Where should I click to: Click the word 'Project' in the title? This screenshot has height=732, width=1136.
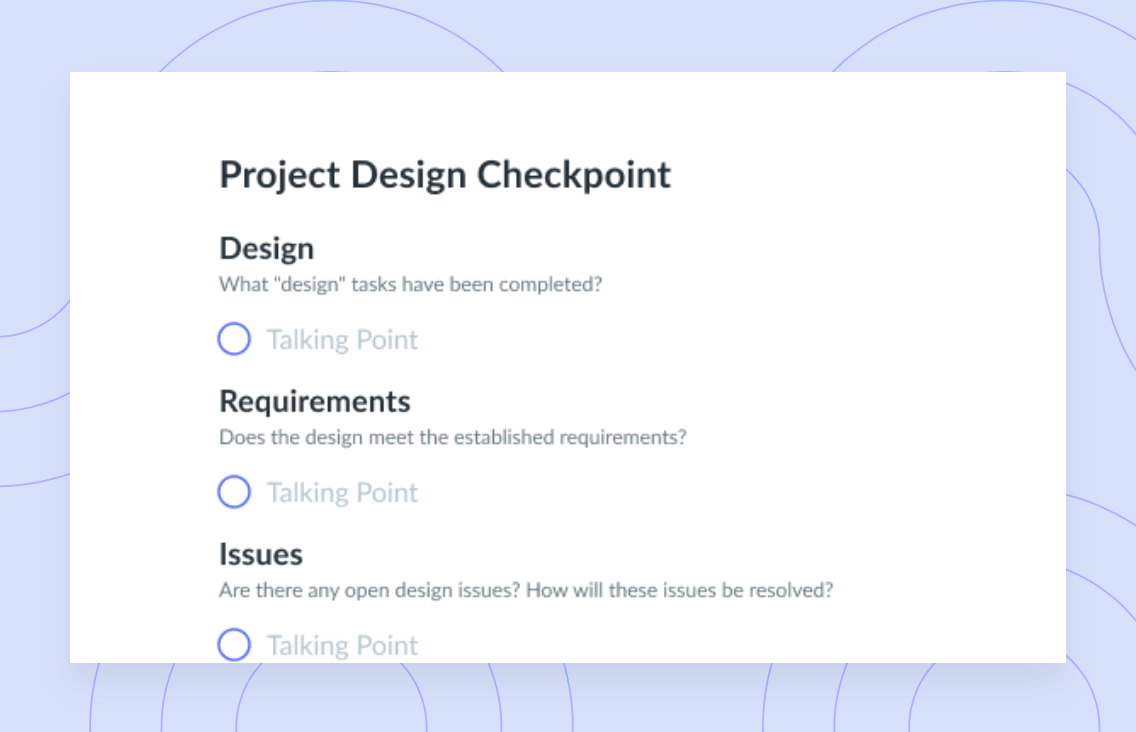(x=280, y=176)
